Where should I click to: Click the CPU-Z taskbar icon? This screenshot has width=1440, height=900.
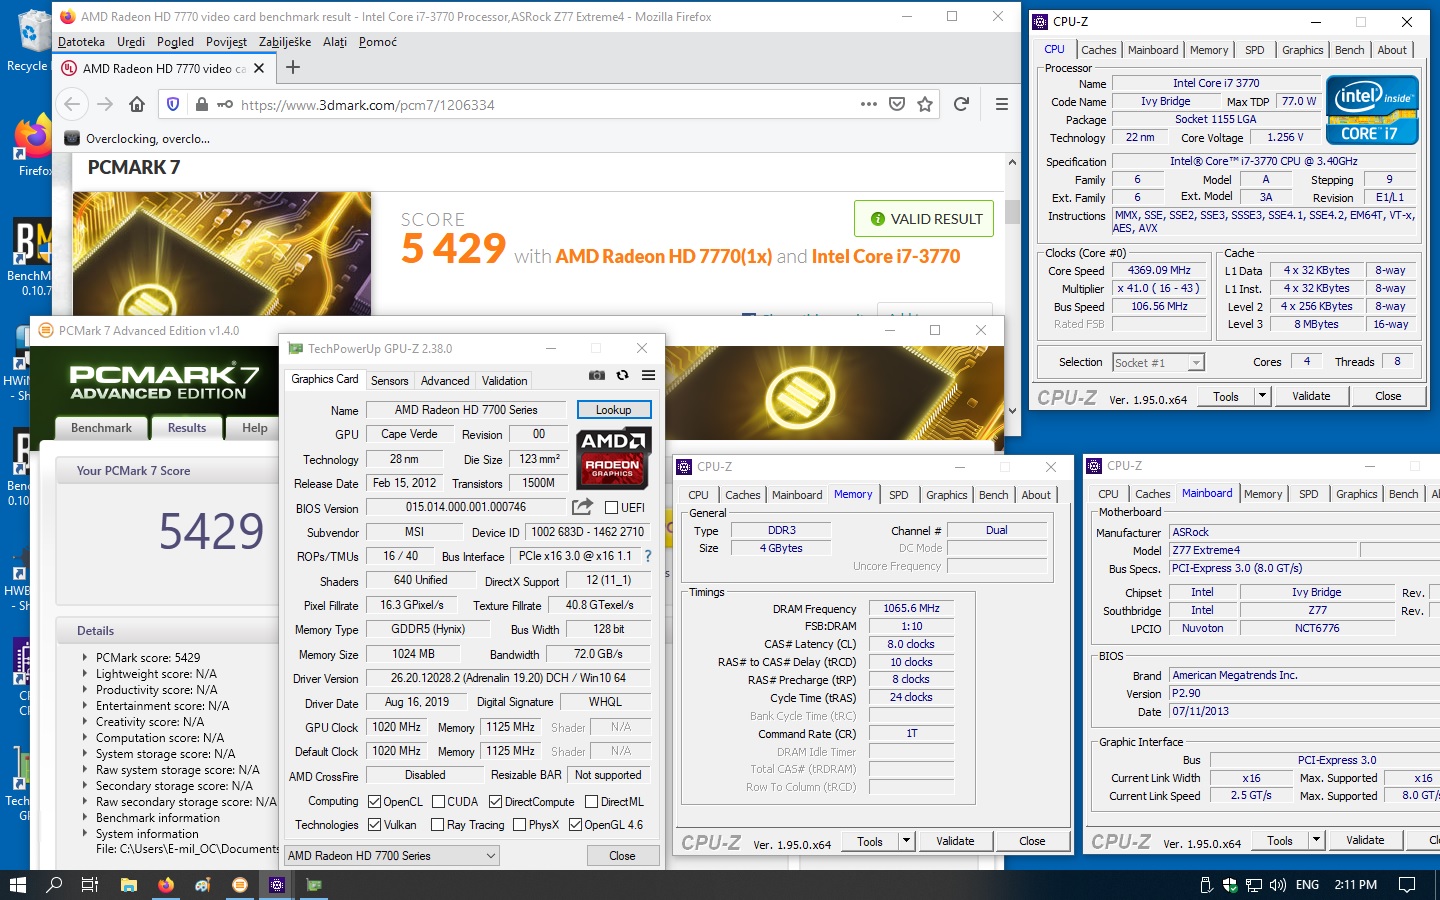277,884
